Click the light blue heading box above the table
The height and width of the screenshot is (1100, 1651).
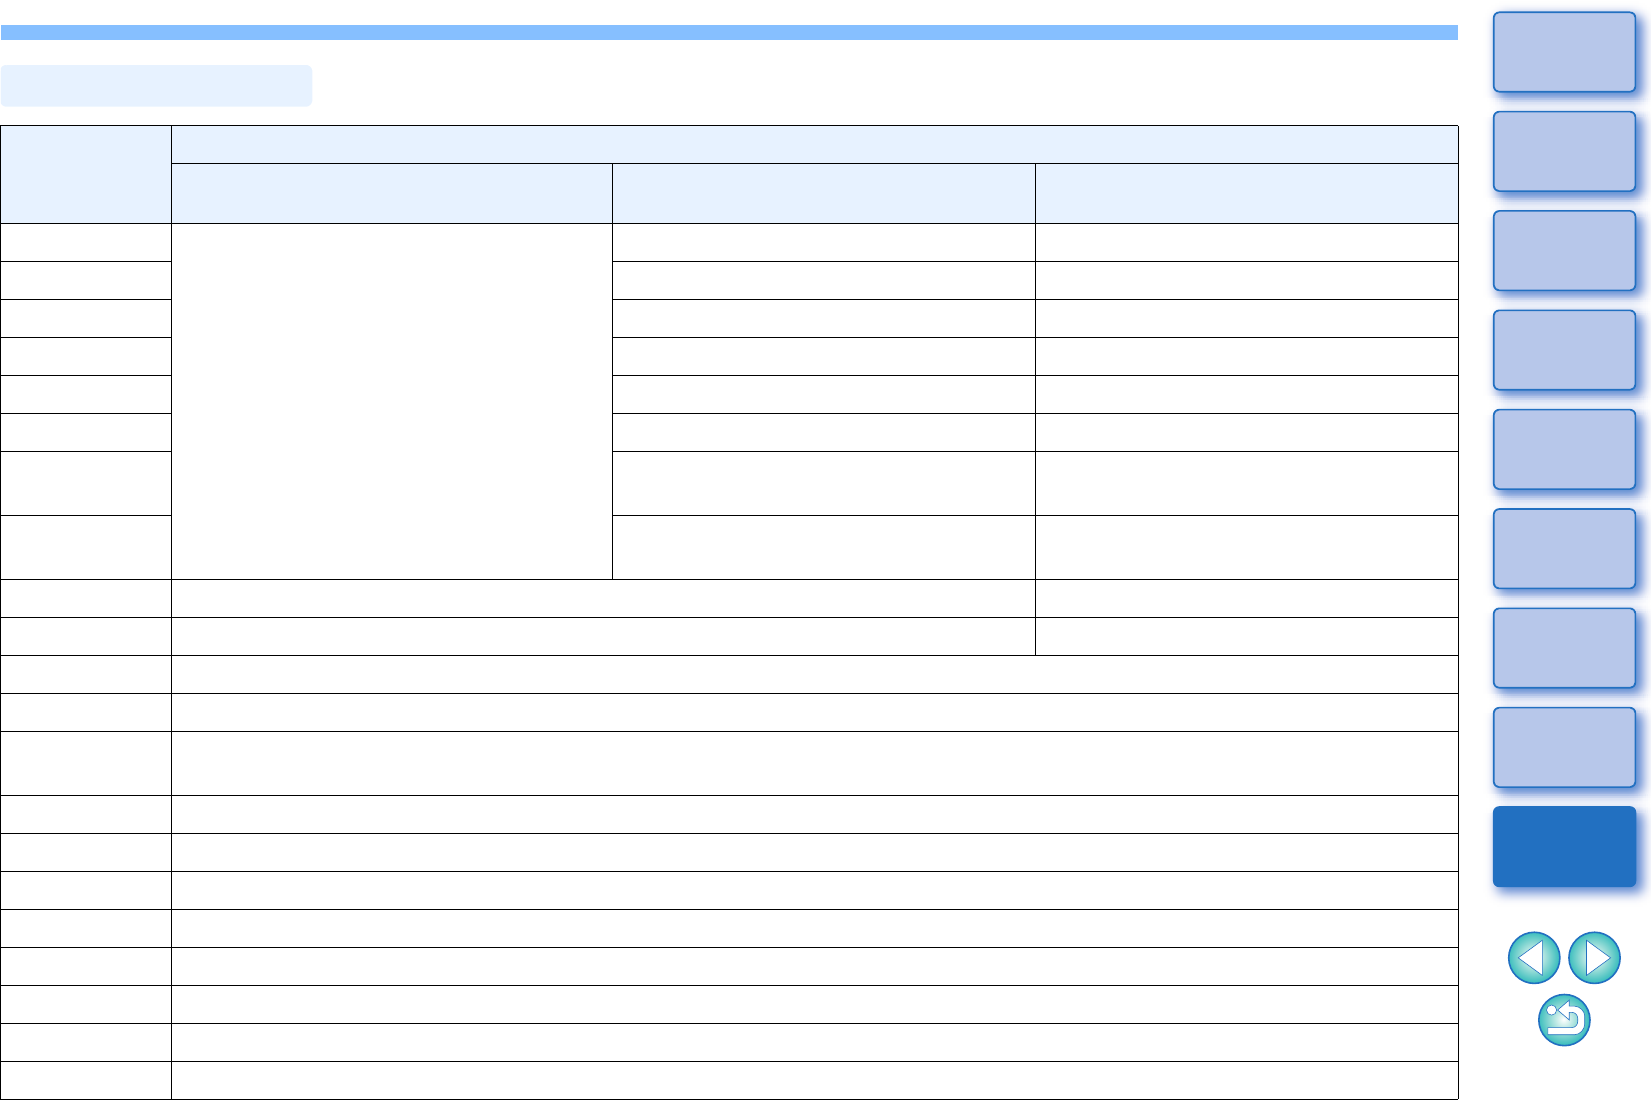[156, 86]
